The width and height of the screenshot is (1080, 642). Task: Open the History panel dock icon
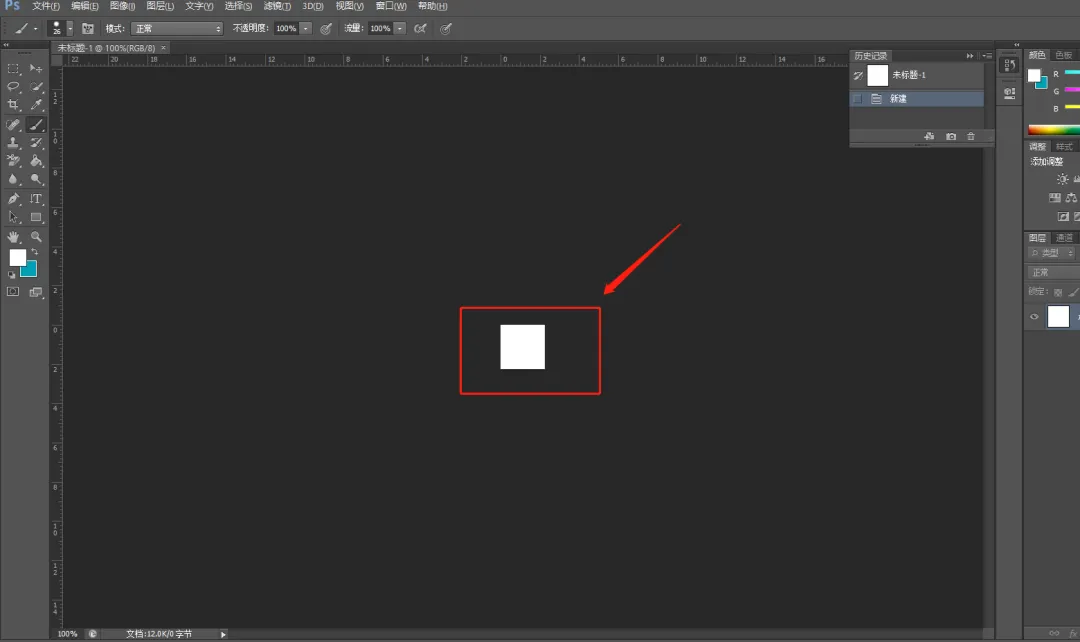coord(1009,65)
